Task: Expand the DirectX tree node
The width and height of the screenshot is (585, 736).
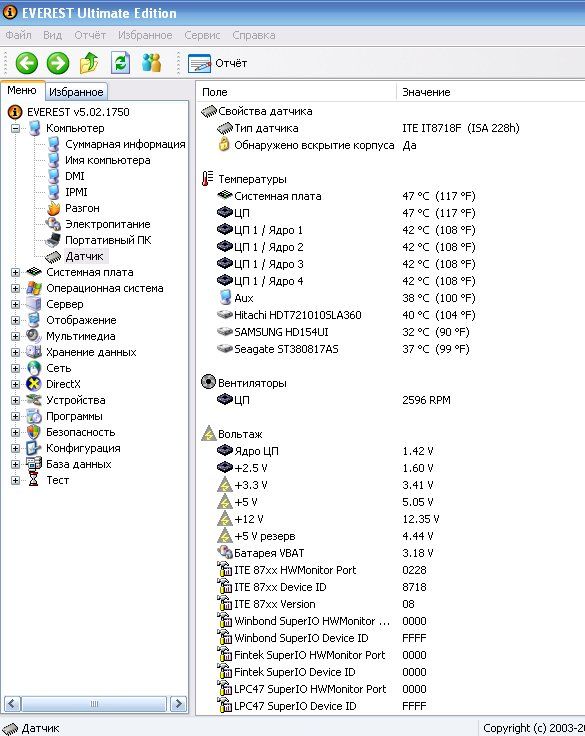Action: click(15, 384)
